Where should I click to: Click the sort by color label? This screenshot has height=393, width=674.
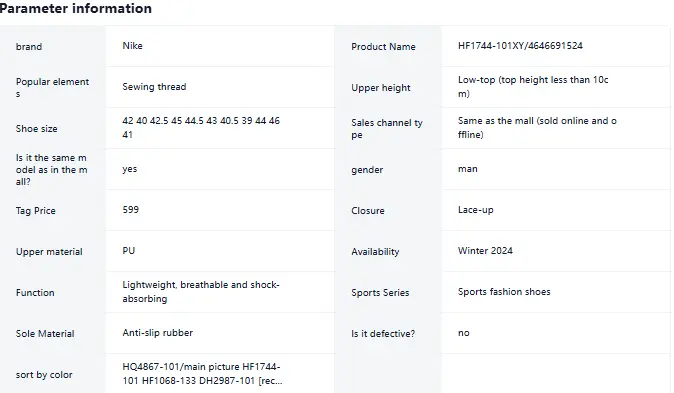click(44, 375)
